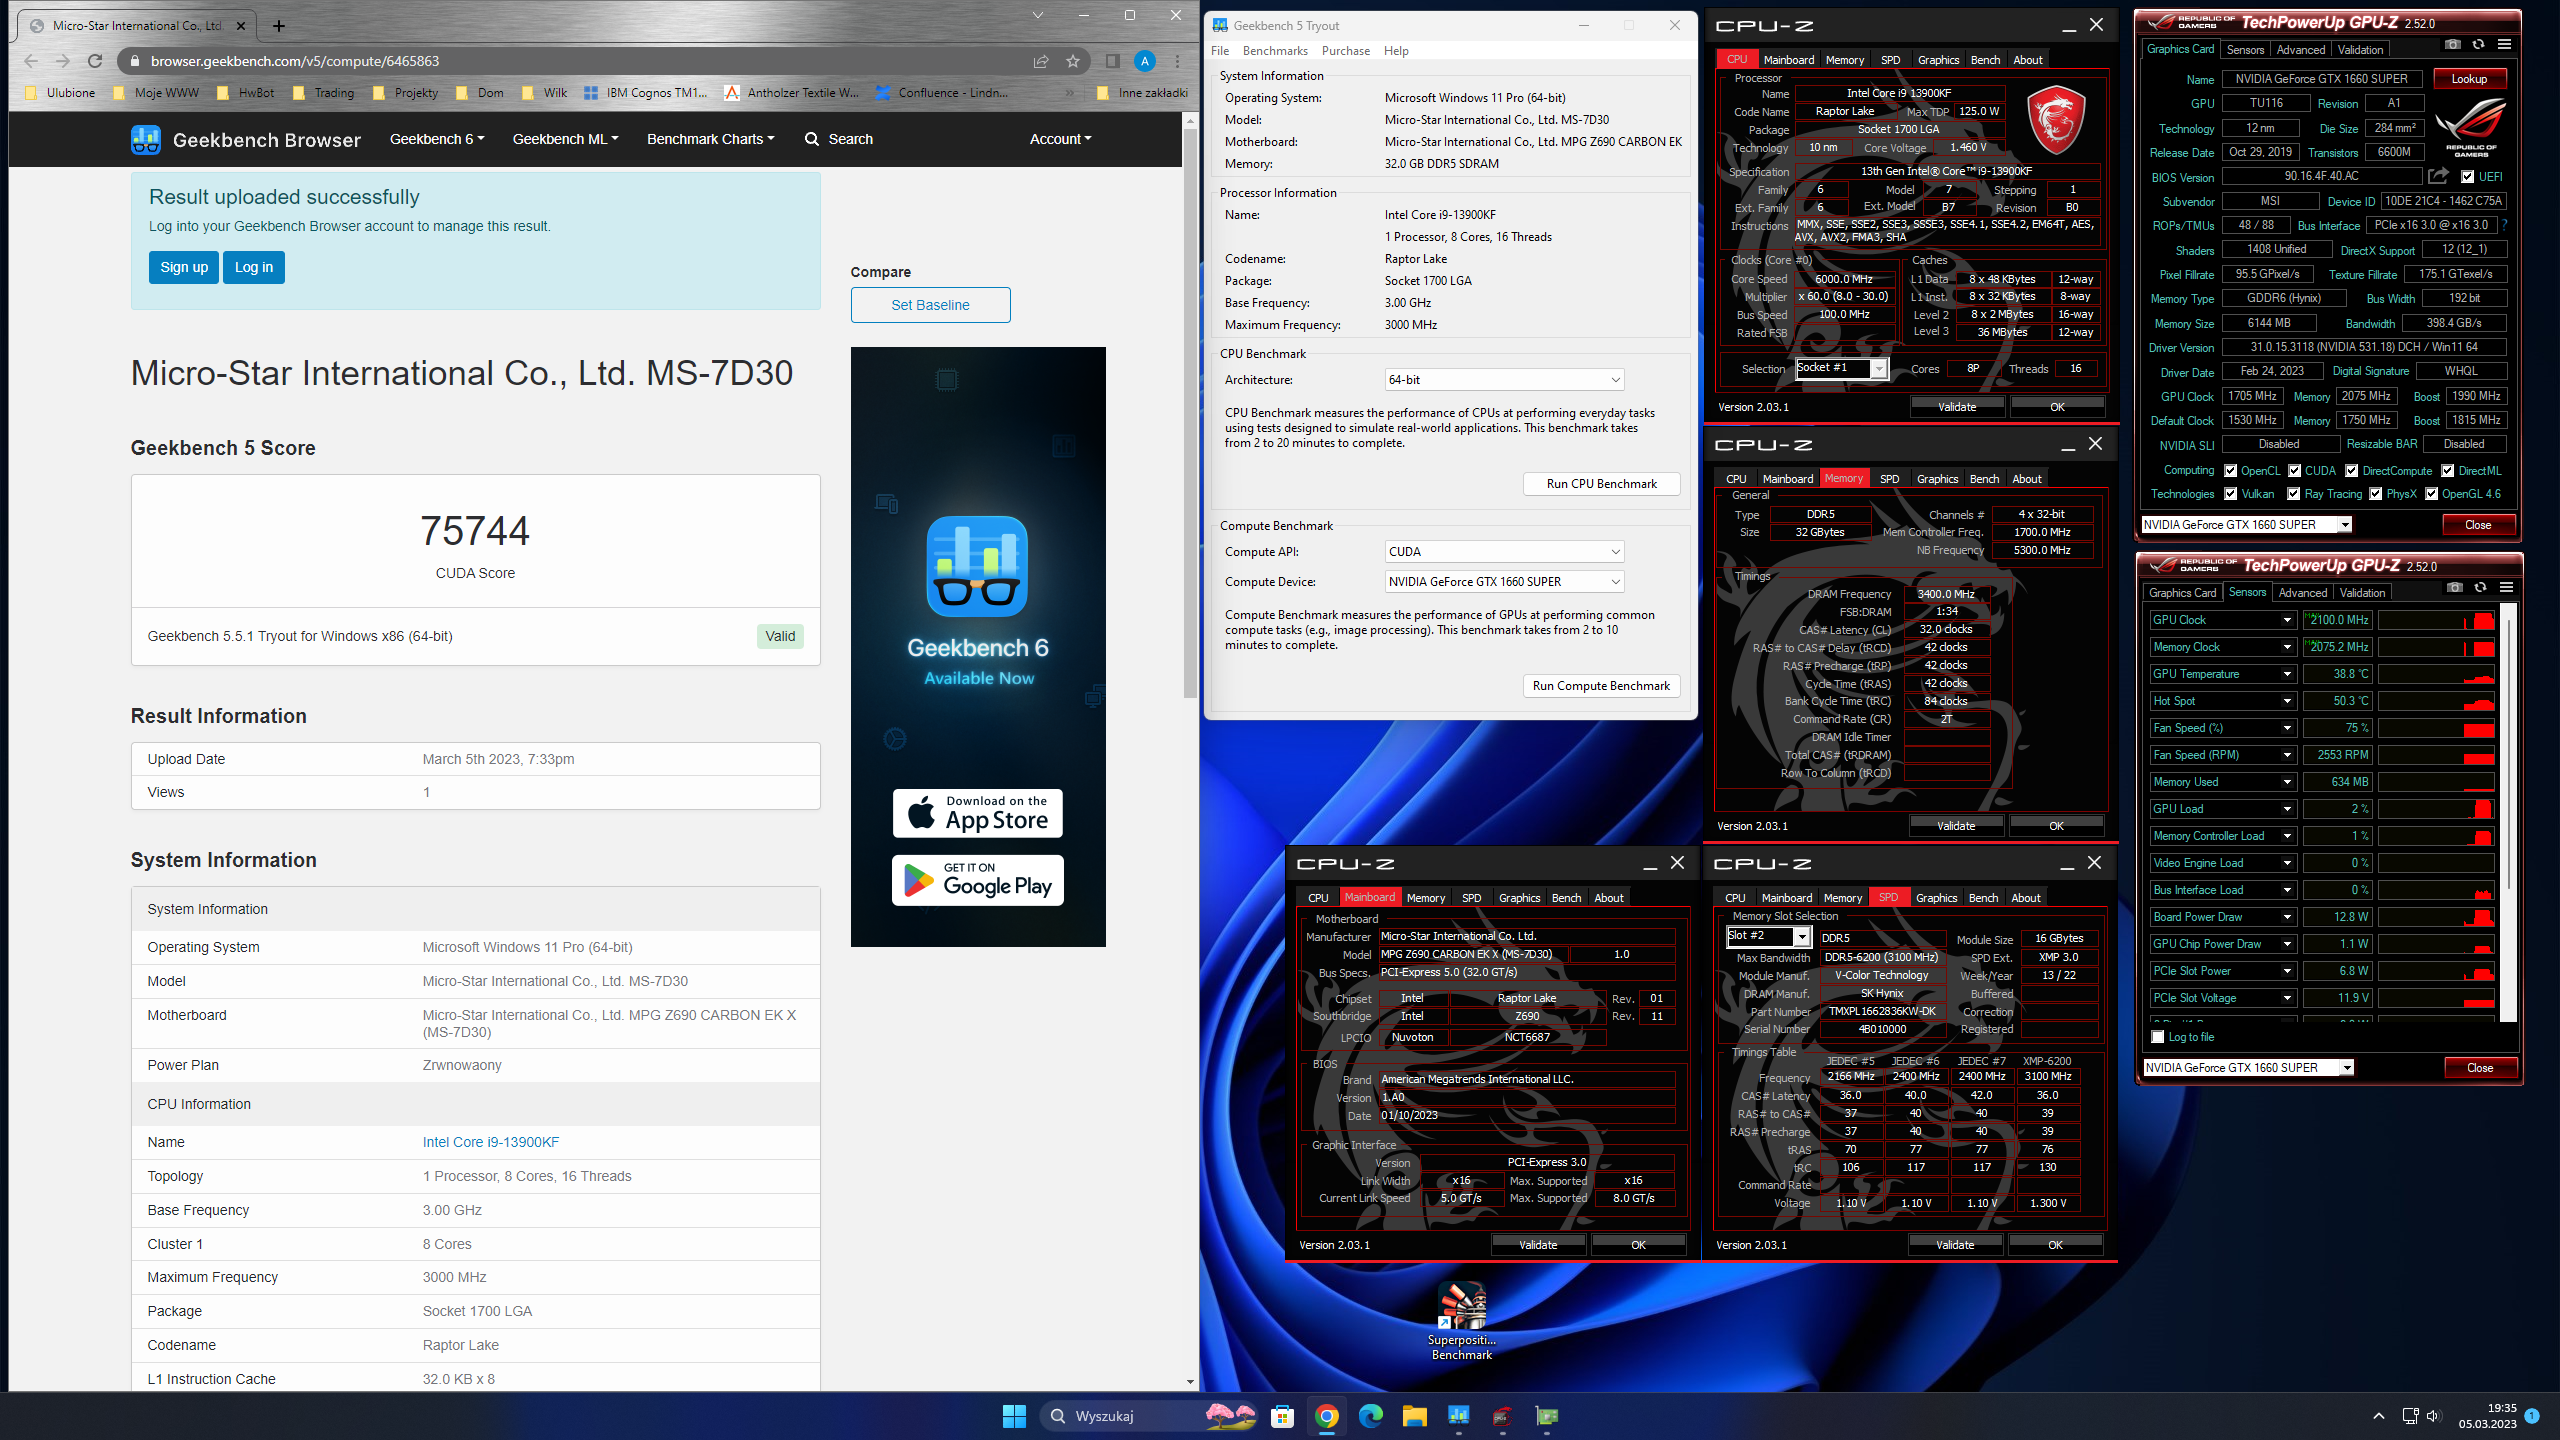
Task: Toggle DirectML checkbox in GPU-Z
Action: coord(2448,471)
